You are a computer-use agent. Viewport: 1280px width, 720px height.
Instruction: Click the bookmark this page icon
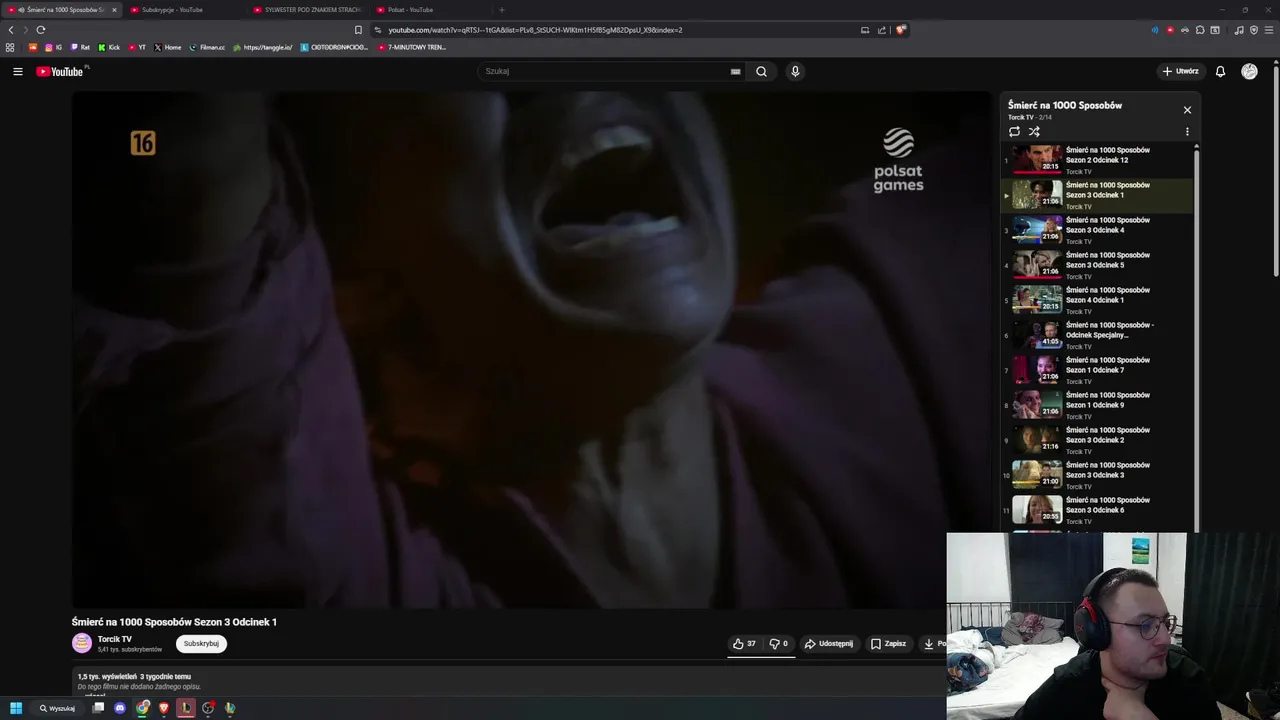click(x=358, y=30)
